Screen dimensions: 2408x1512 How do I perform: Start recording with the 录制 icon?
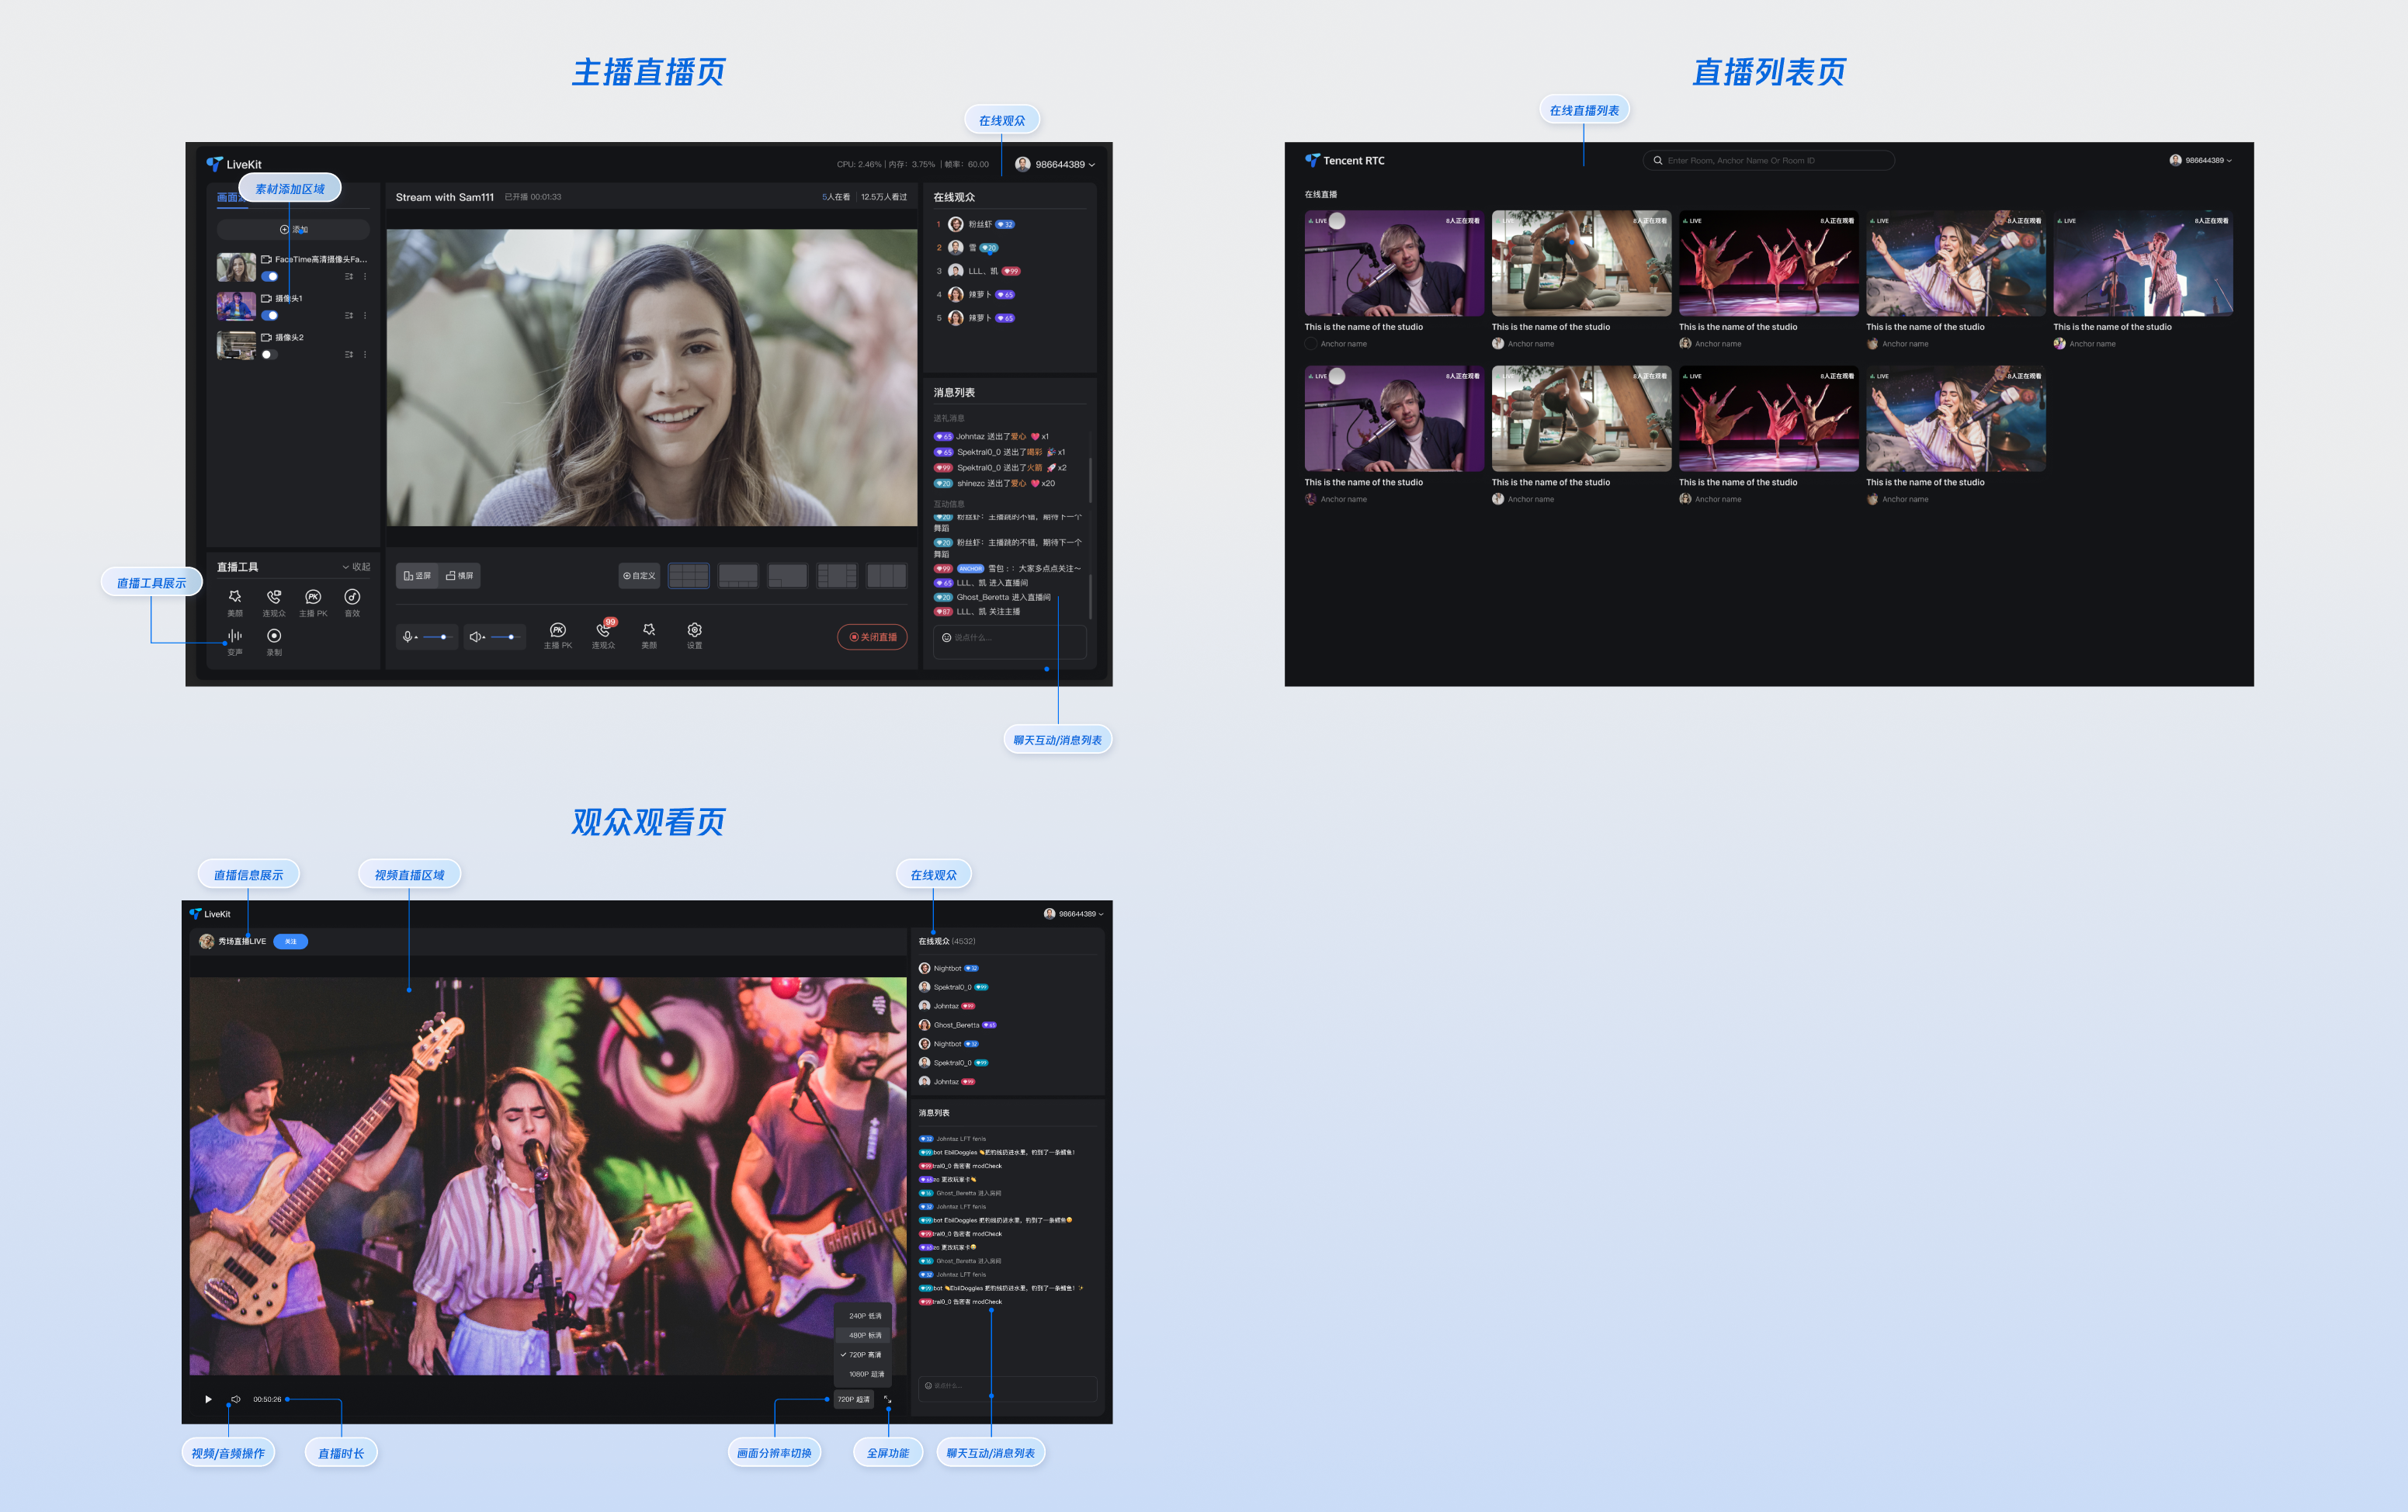pyautogui.click(x=274, y=637)
